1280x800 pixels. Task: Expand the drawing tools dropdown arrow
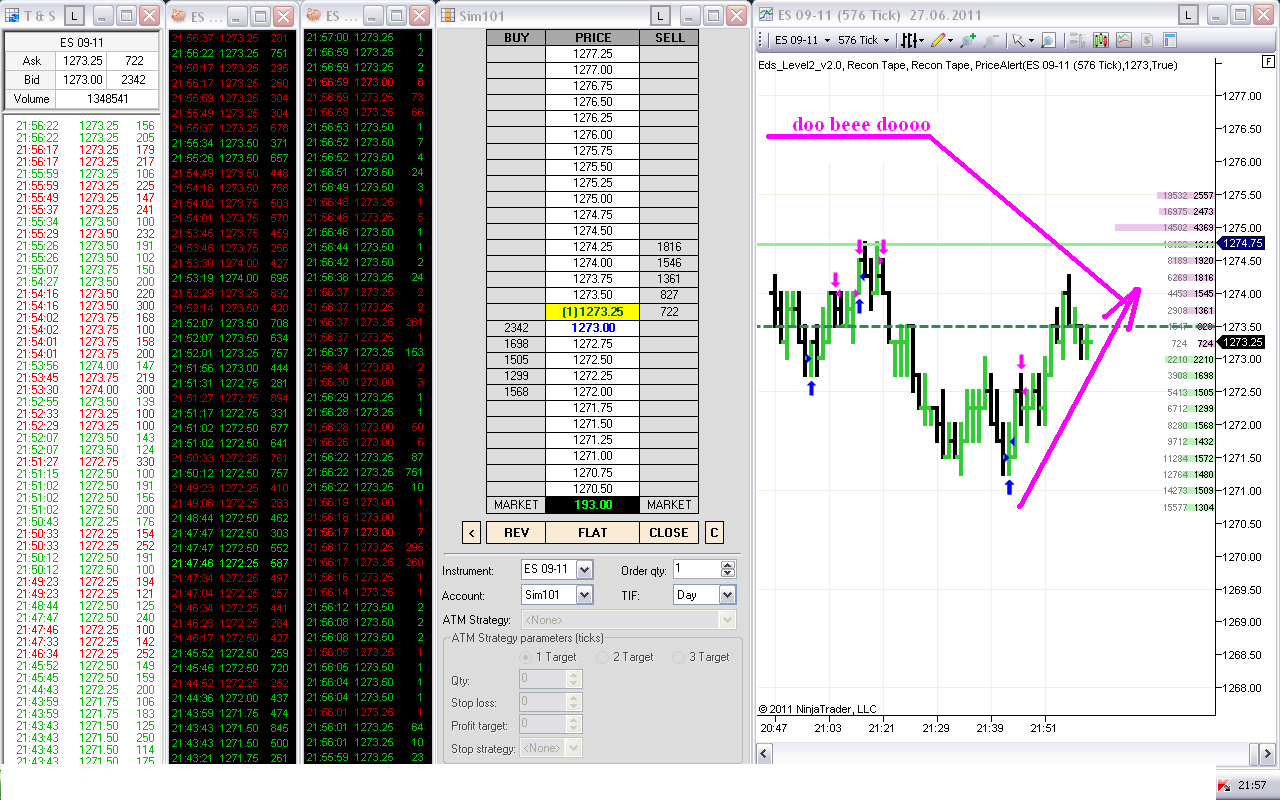pyautogui.click(x=950, y=40)
